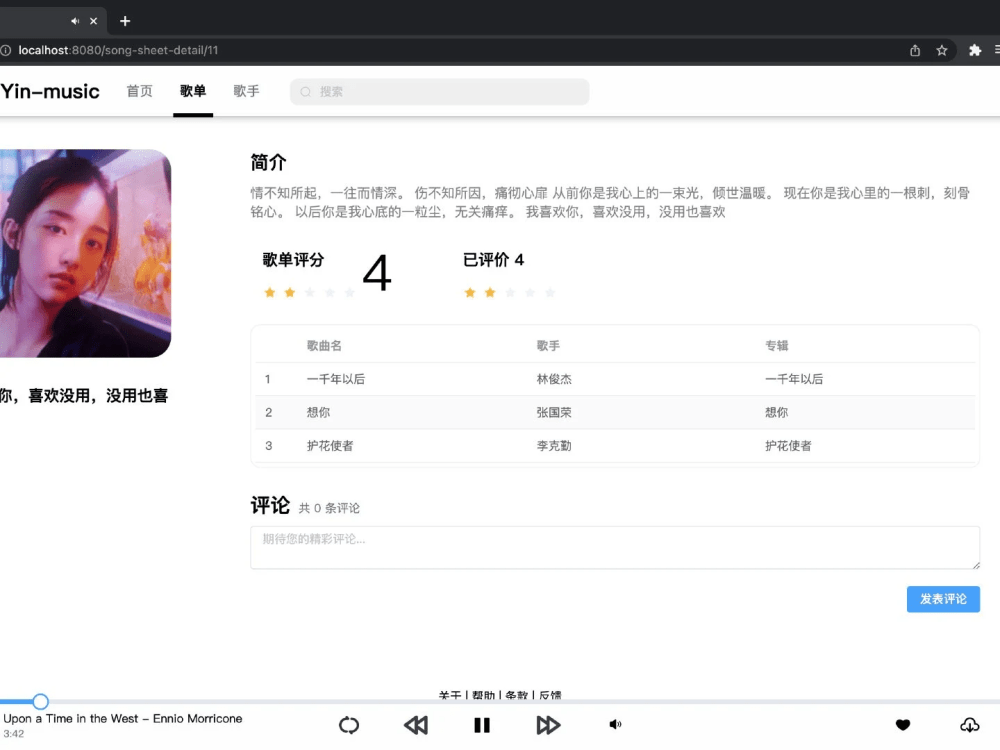Go to 首页 tab

pyautogui.click(x=140, y=91)
